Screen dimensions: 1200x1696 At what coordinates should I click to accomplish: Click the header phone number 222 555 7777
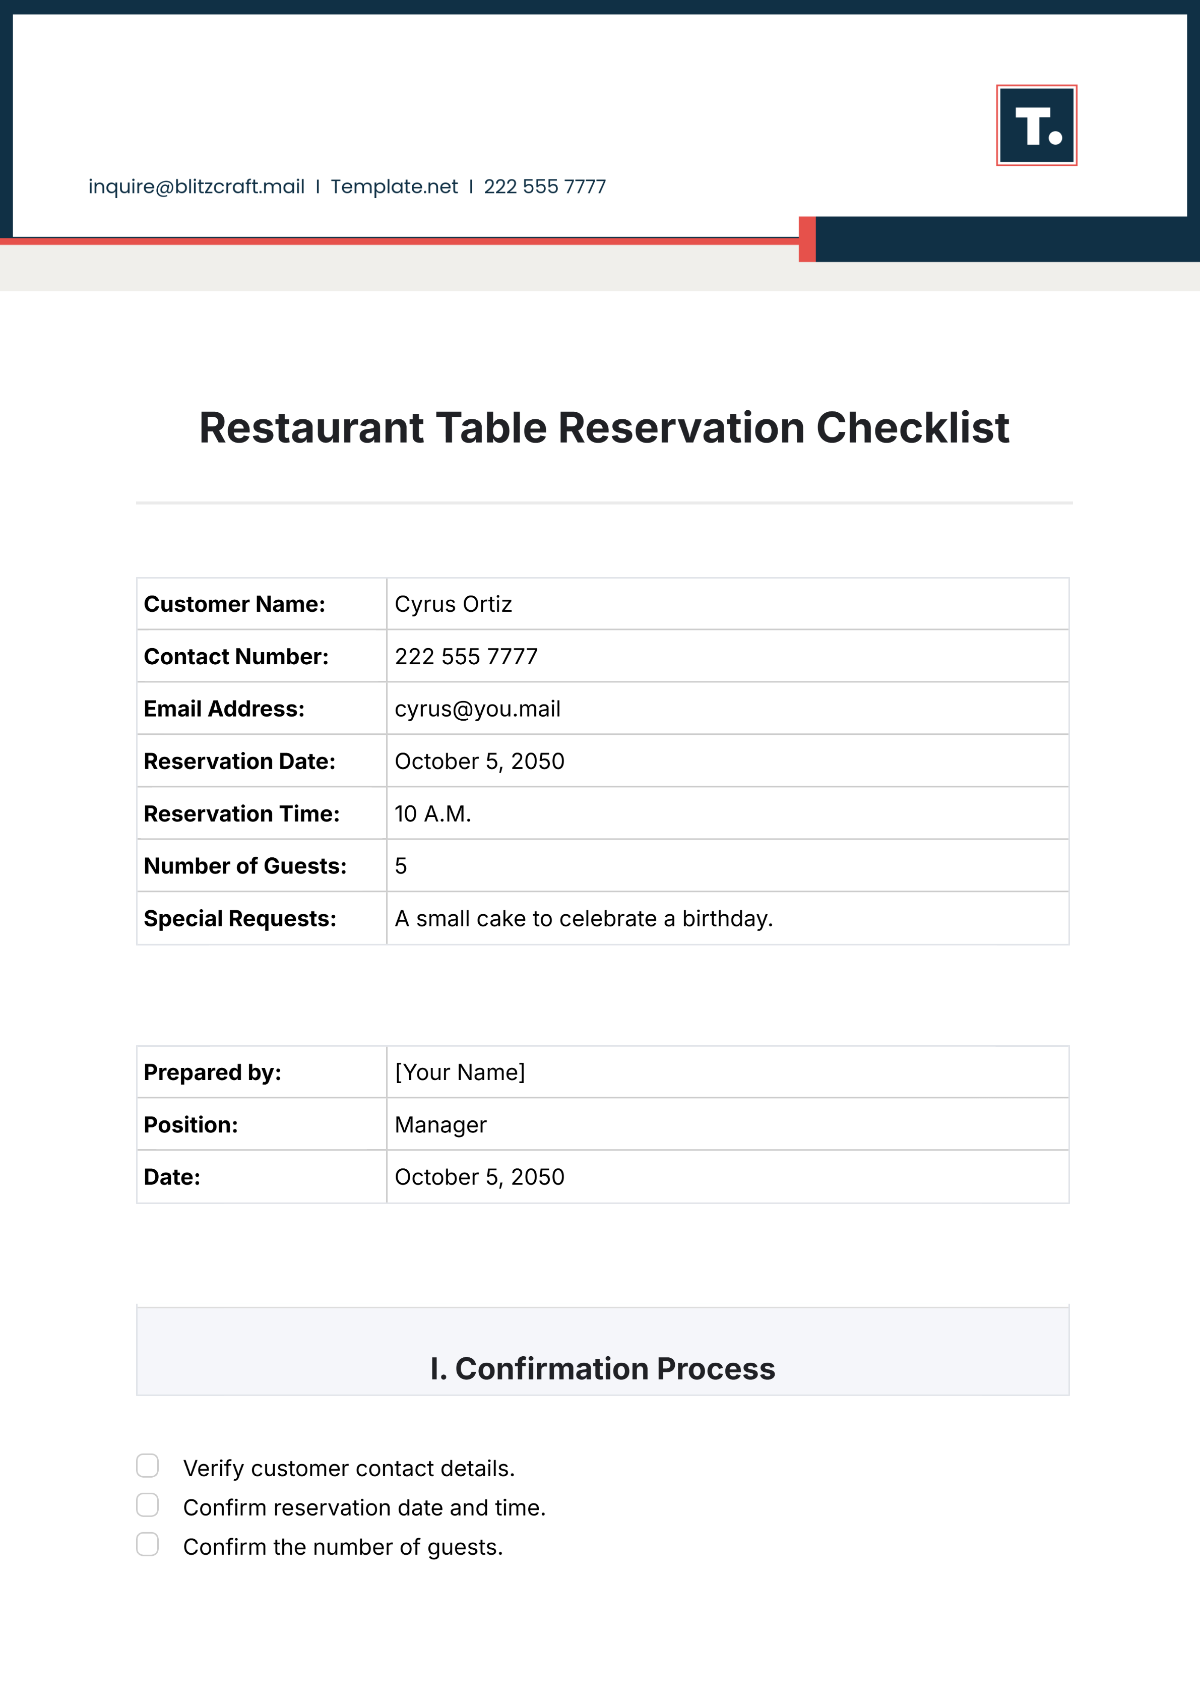(x=545, y=187)
